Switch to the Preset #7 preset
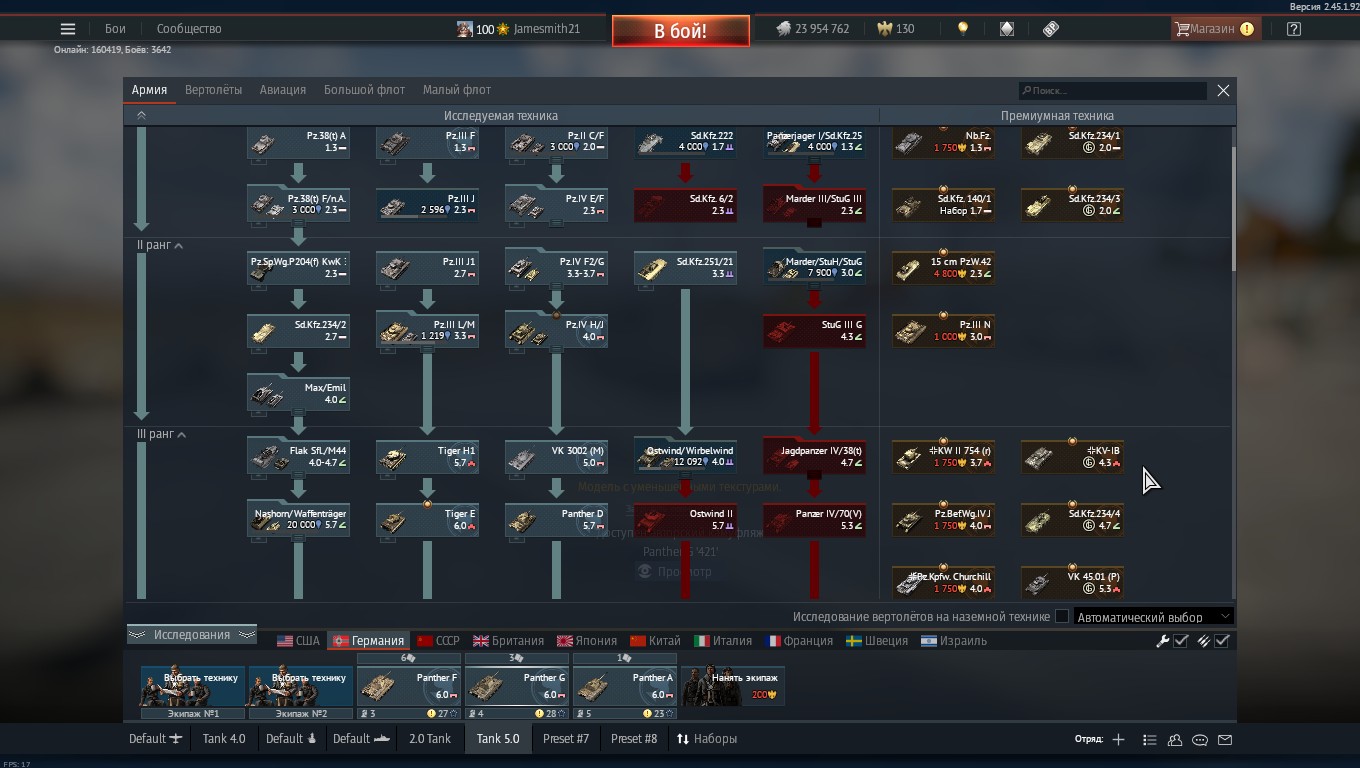Screen dimensions: 1360x768 click(566, 739)
